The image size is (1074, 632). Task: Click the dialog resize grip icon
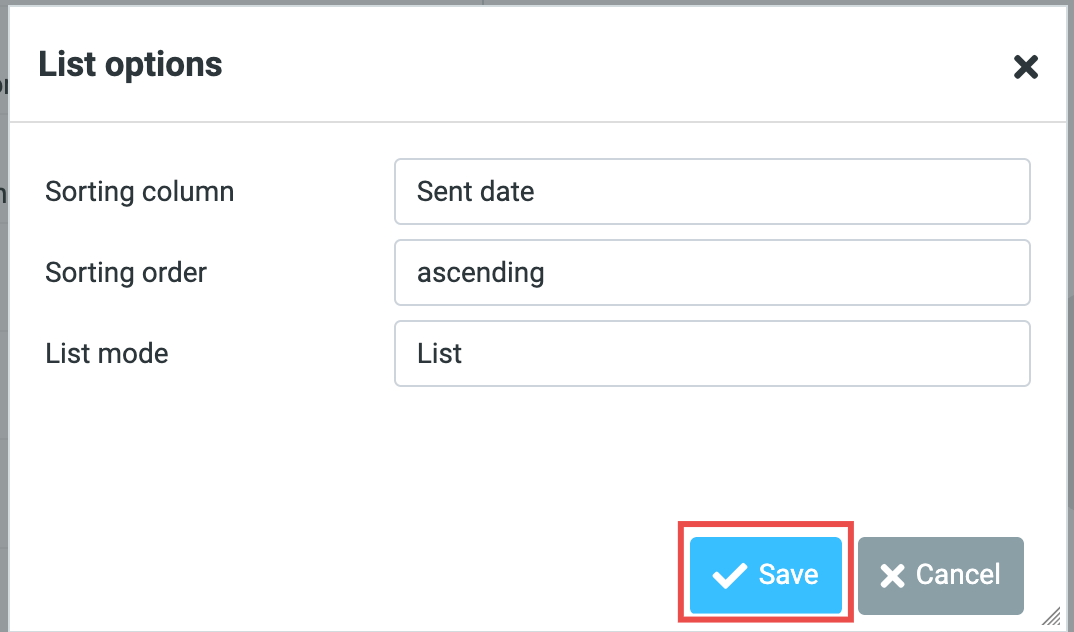1052,616
